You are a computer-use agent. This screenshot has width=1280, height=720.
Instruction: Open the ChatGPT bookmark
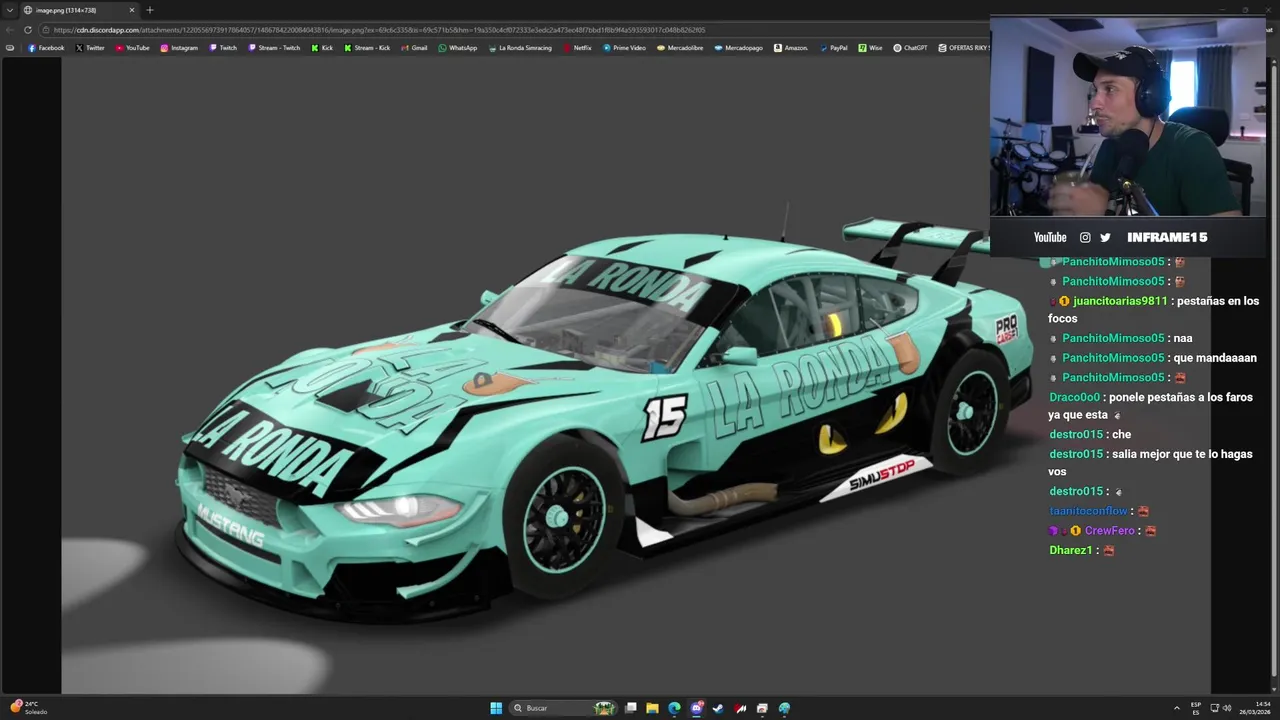pos(910,48)
